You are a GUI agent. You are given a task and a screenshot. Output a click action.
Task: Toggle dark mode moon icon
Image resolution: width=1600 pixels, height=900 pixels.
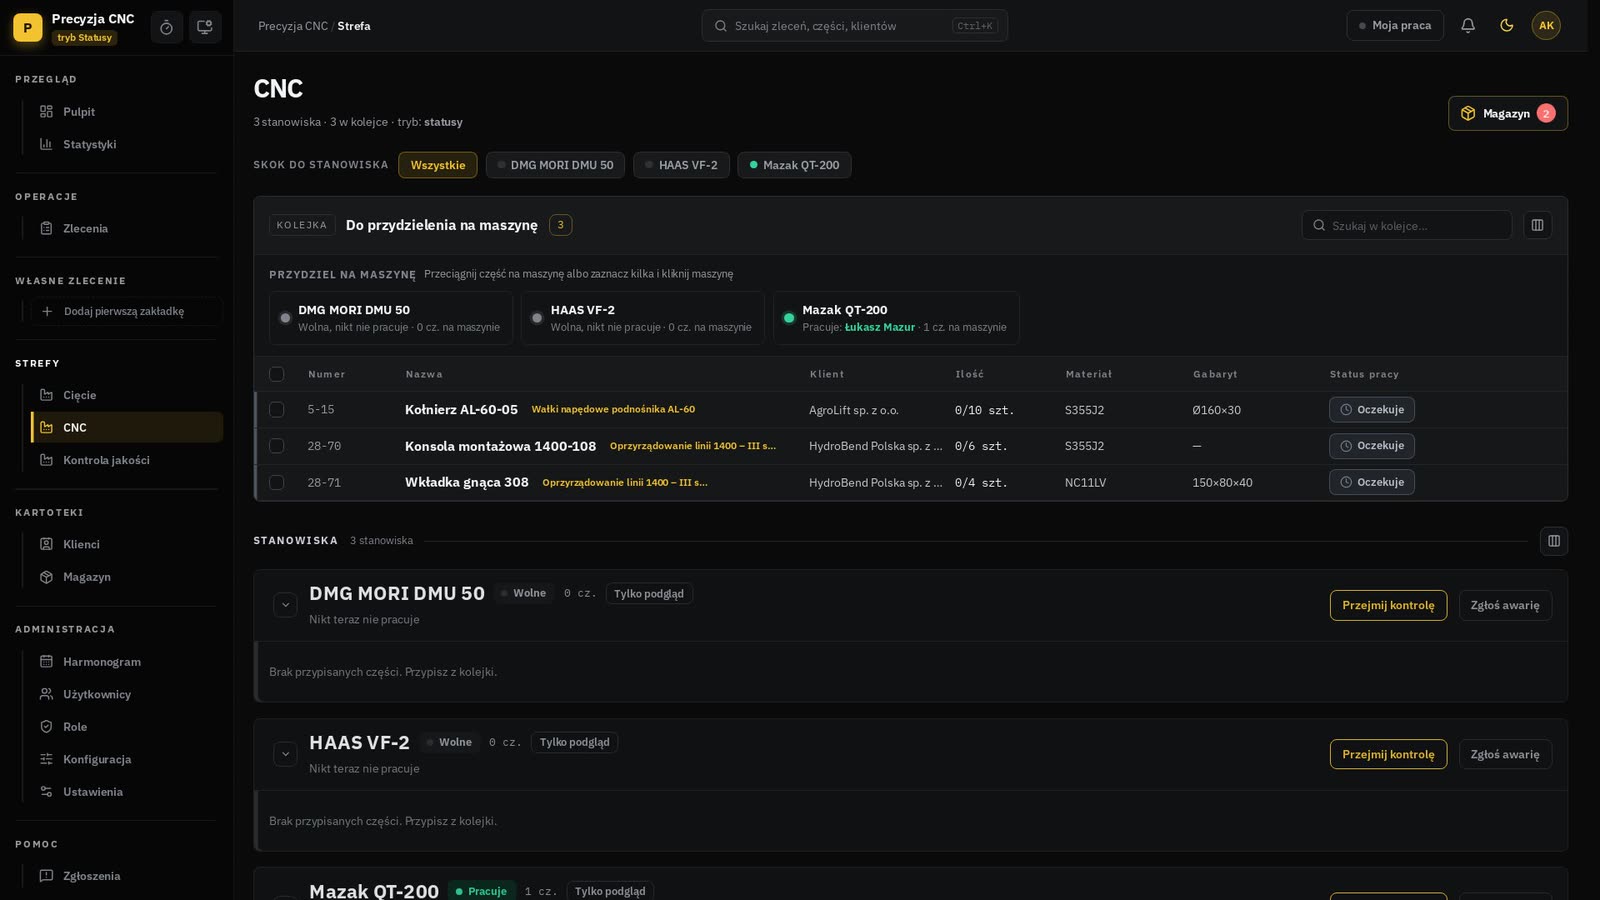coord(1507,26)
